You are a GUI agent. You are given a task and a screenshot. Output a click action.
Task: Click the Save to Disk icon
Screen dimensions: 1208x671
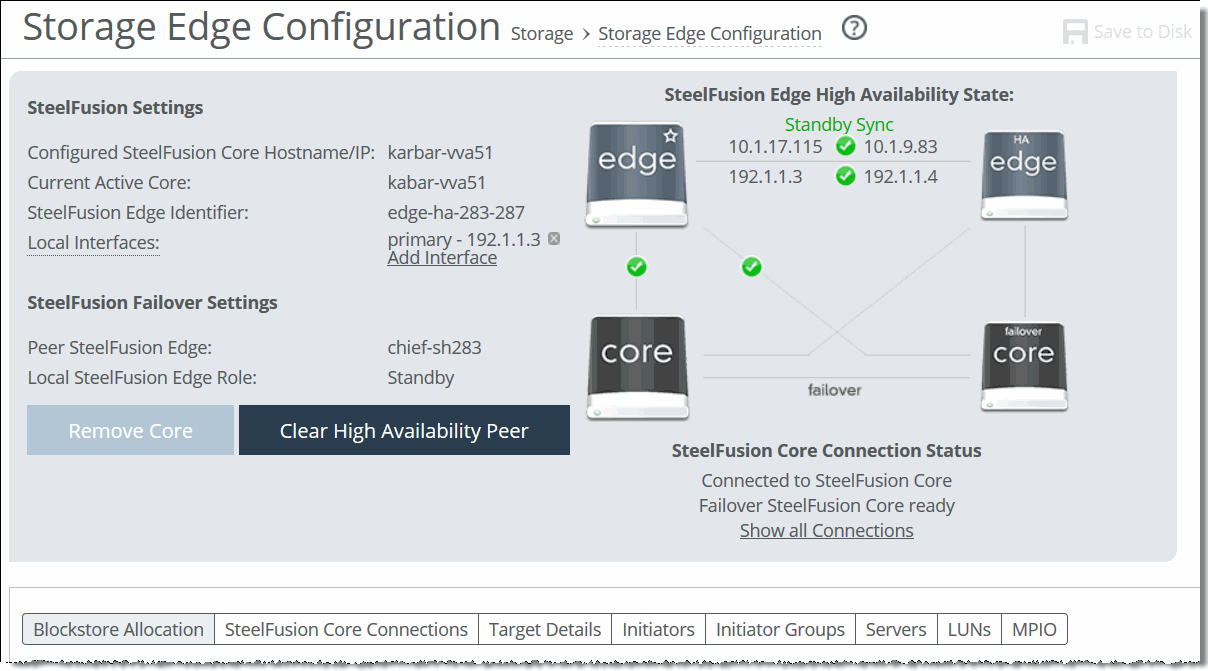click(x=1075, y=31)
